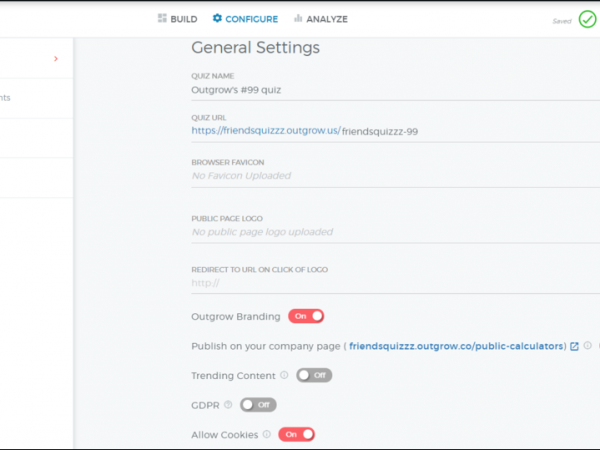Click the Quiz Name input field
Image resolution: width=600 pixels, height=450 pixels.
[390, 89]
